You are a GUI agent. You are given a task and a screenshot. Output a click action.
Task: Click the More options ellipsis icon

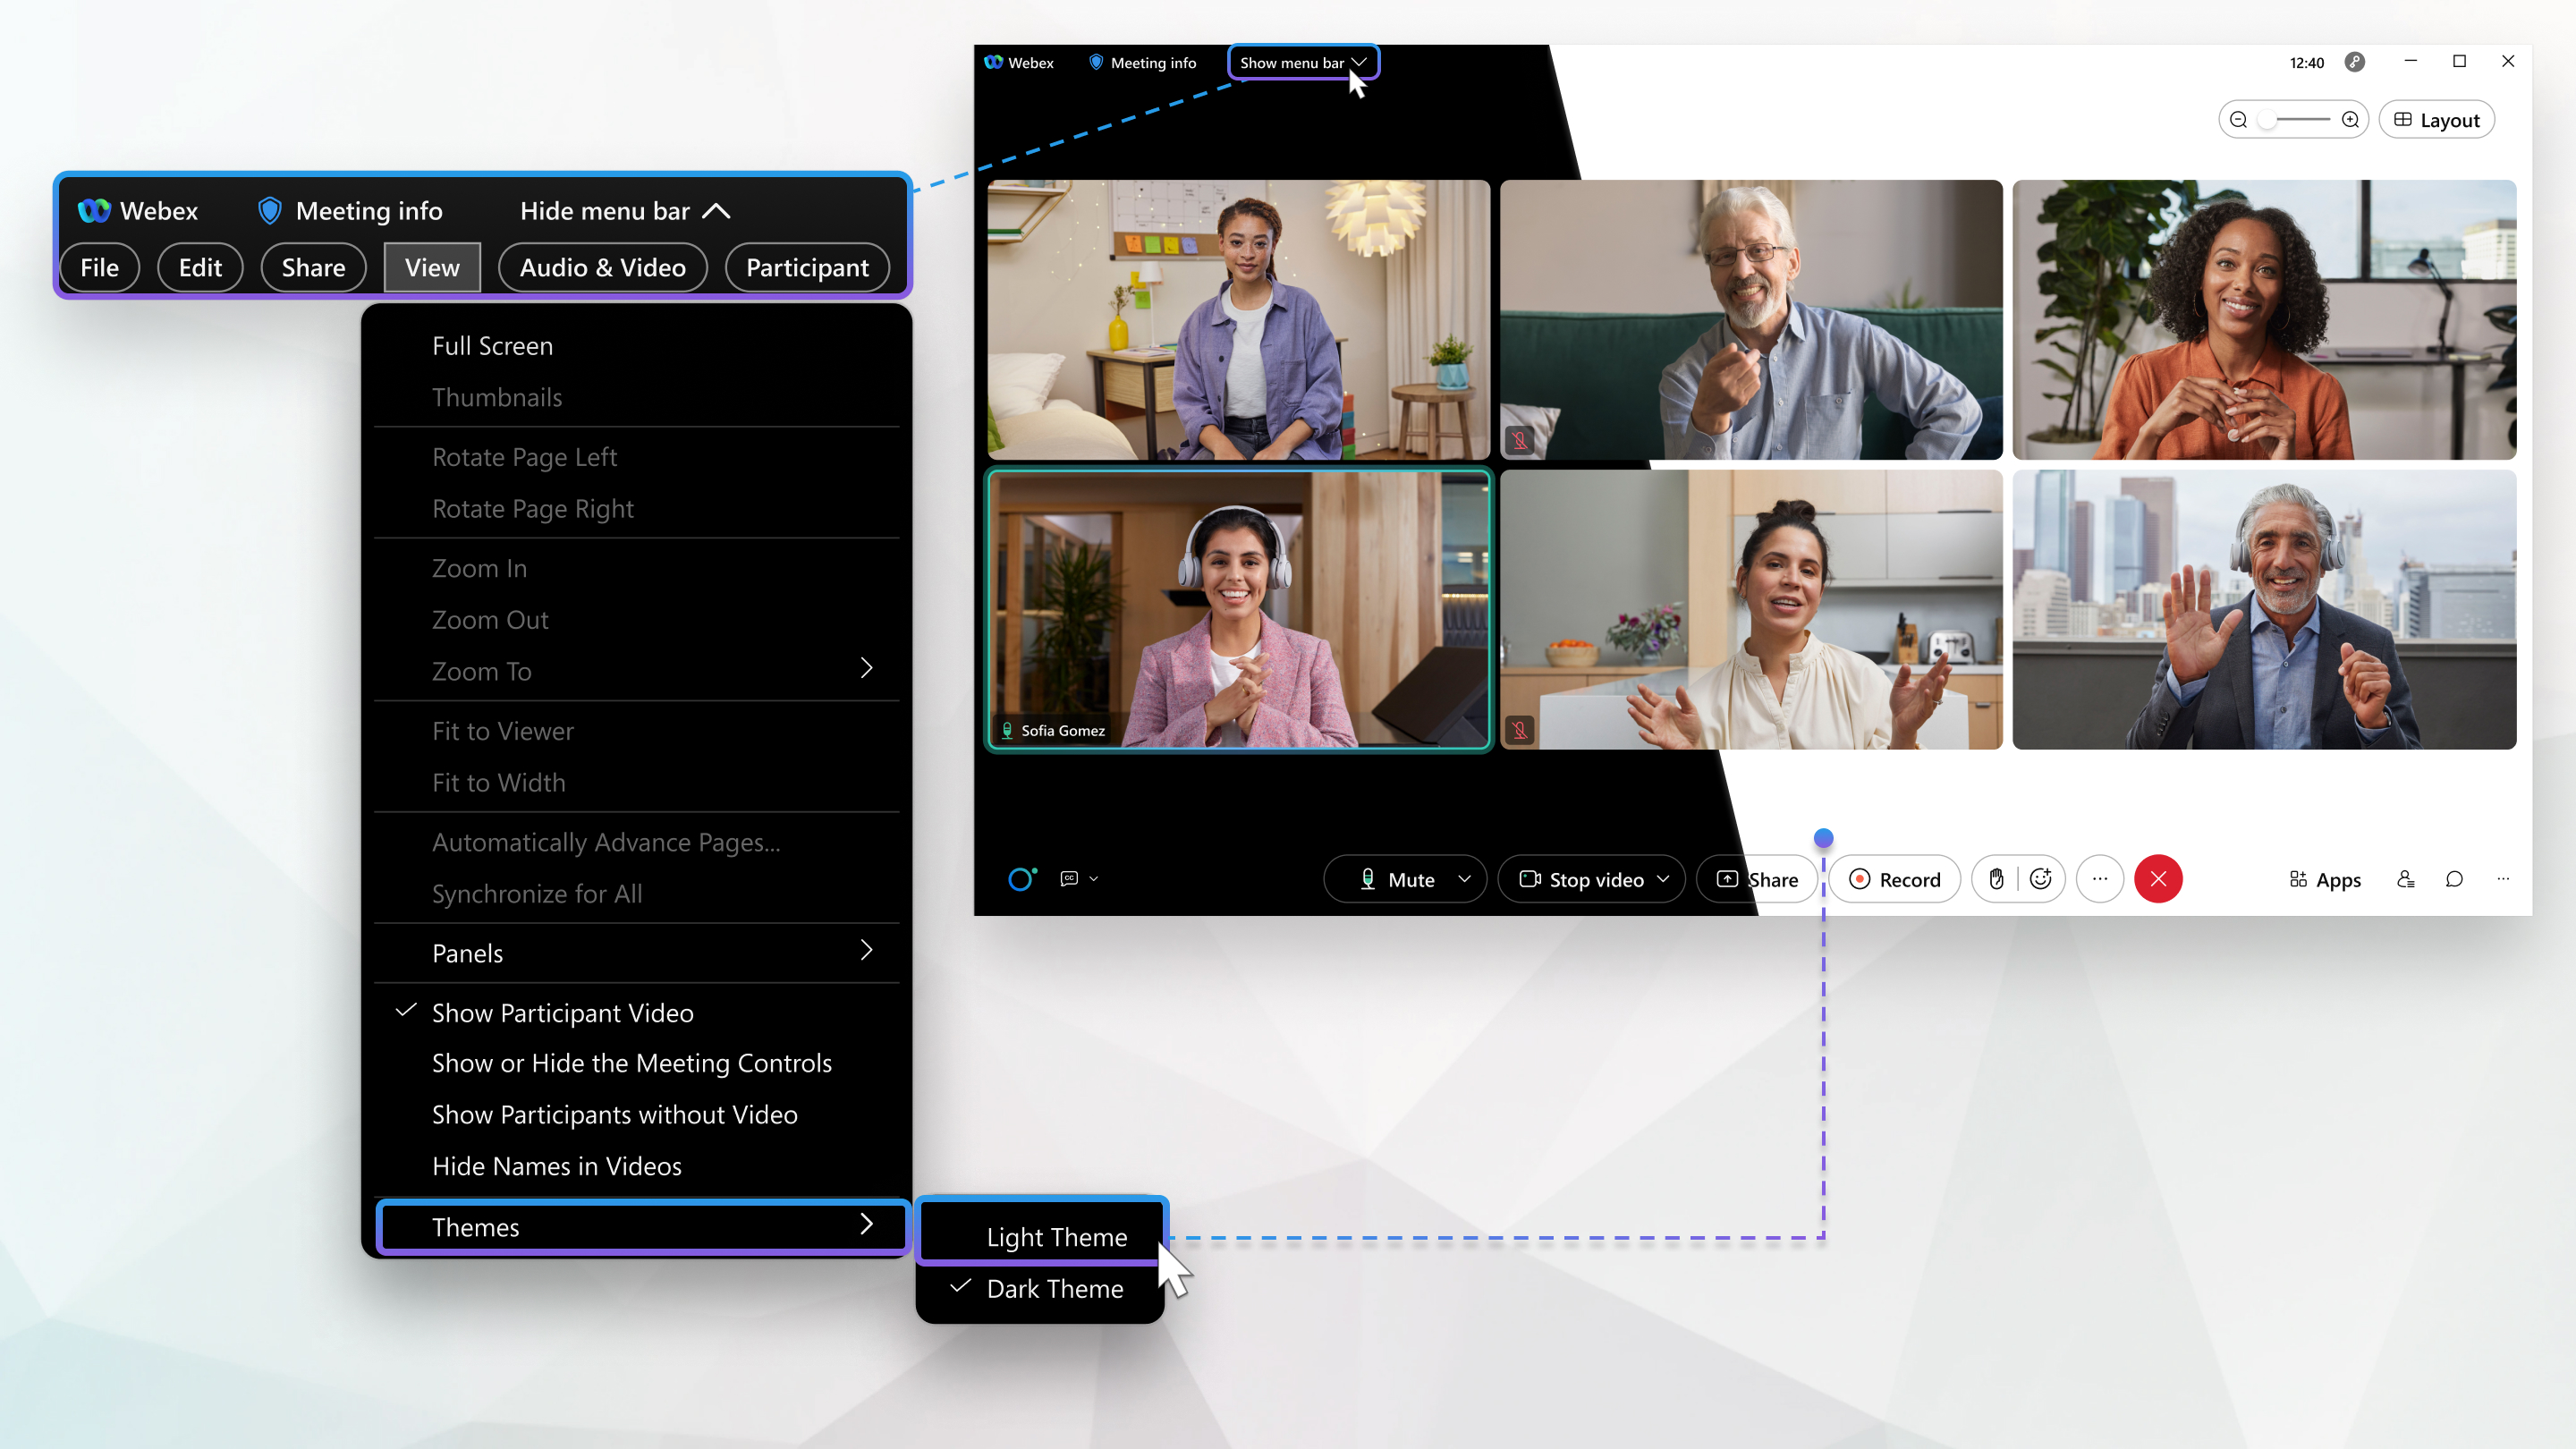(2100, 879)
